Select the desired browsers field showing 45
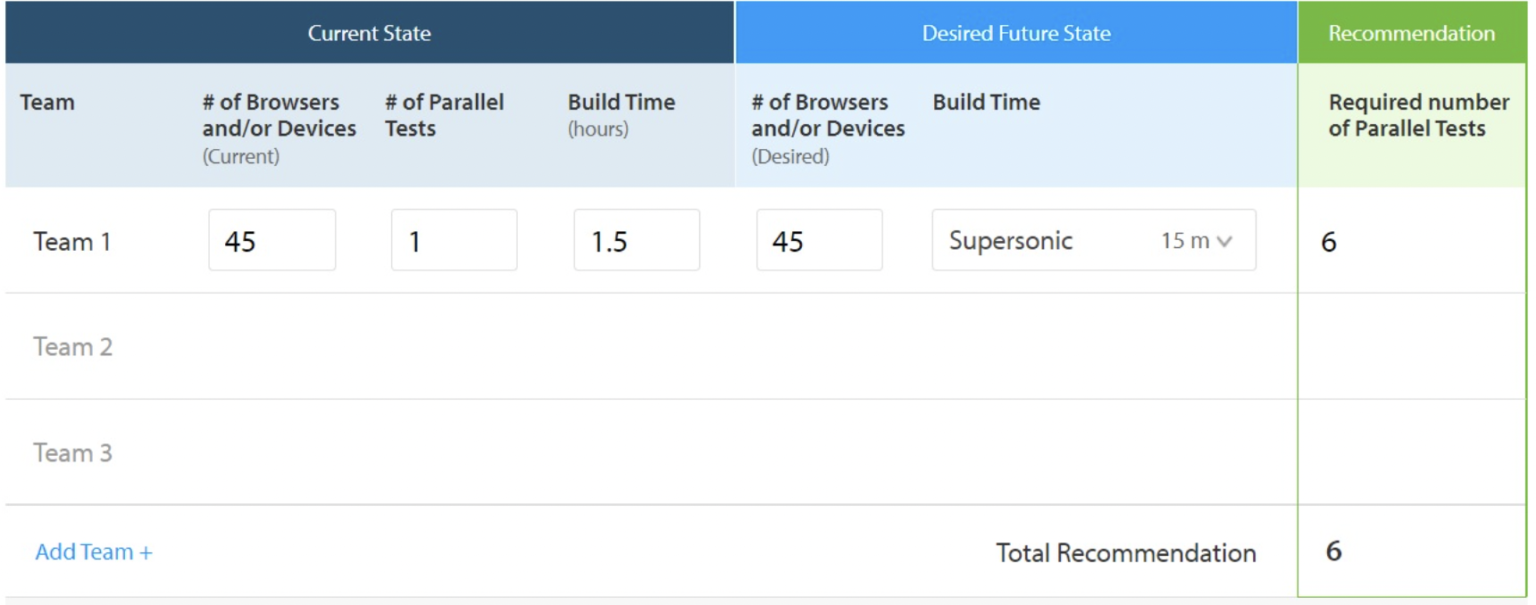This screenshot has height=605, width=1536. pyautogui.click(x=819, y=240)
